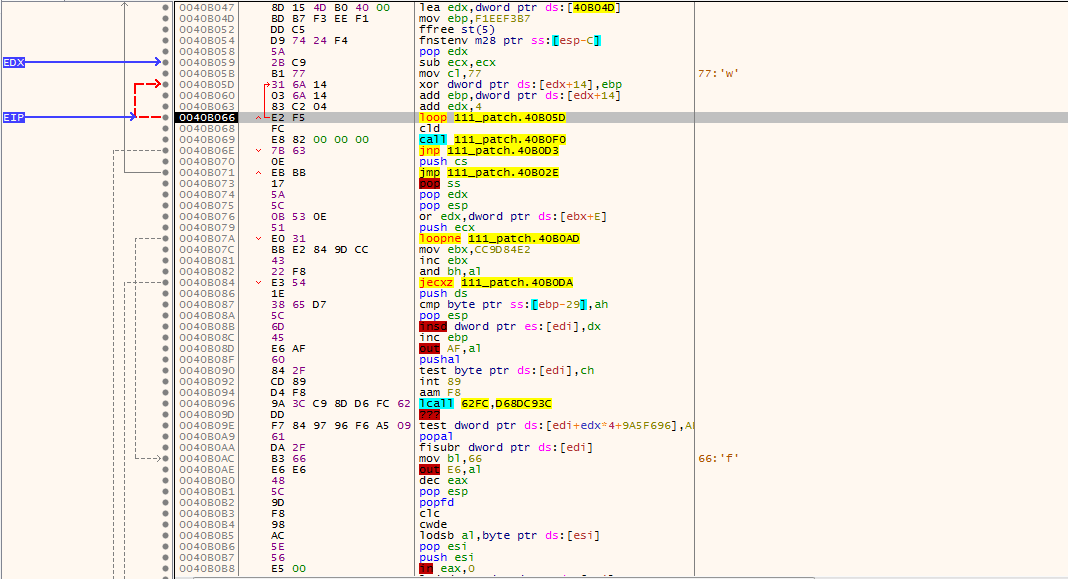Image resolution: width=1068 pixels, height=579 pixels.
Task: Select address 0040B06E in the address column
Action: [x=206, y=151]
